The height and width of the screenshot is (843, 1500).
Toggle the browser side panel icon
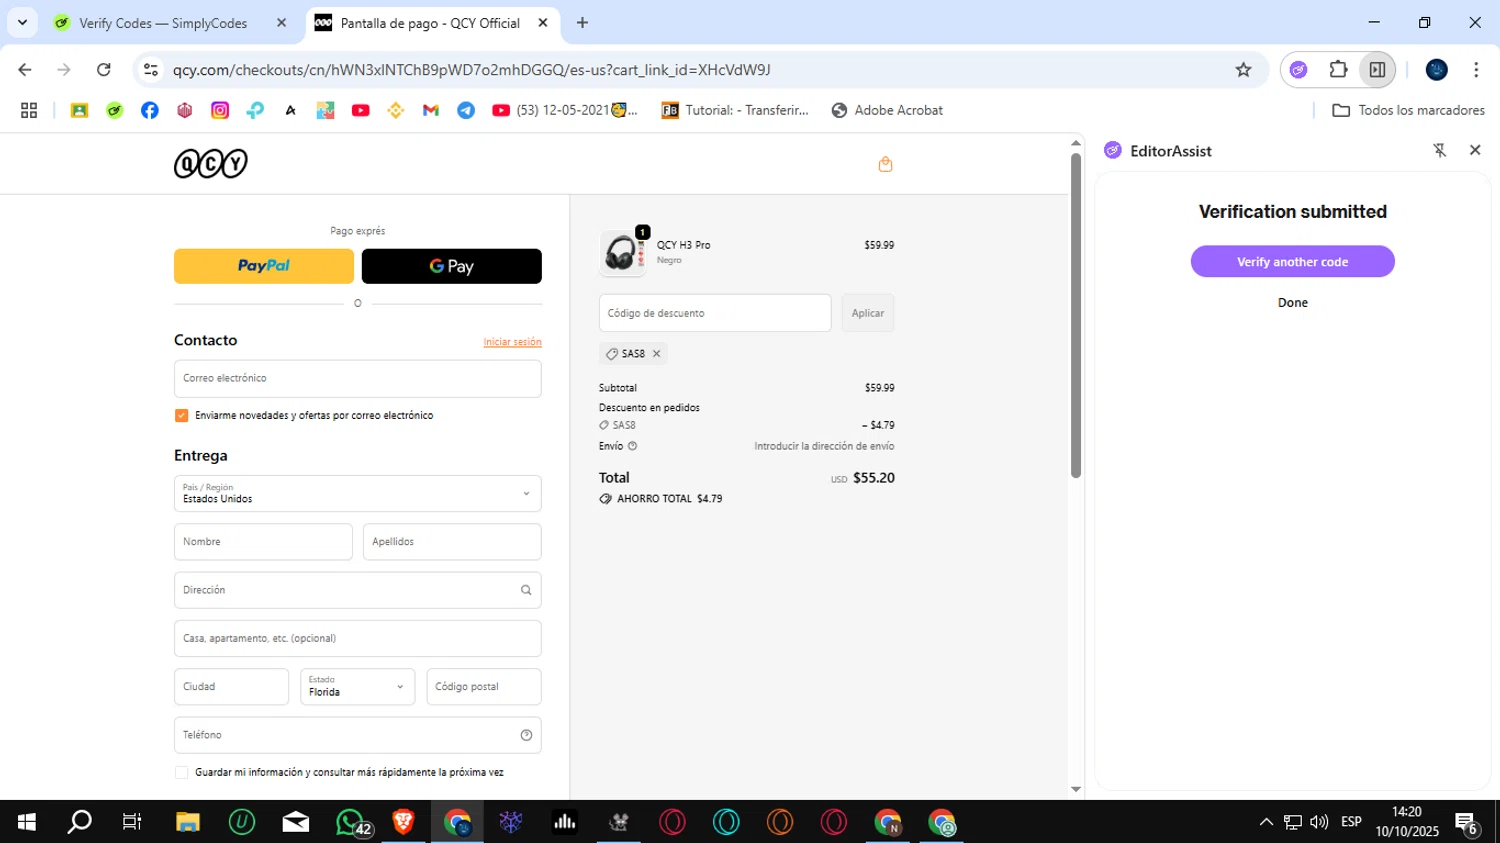[1377, 70]
